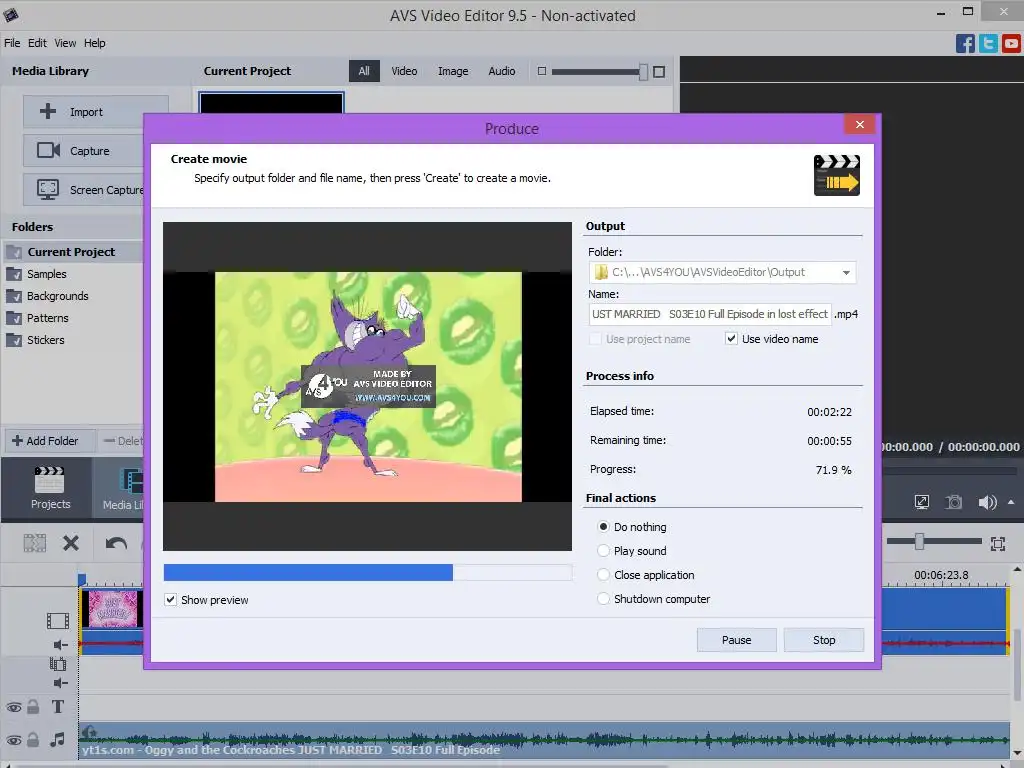The height and width of the screenshot is (768, 1024).
Task: Select the Do nothing radio button
Action: point(603,526)
